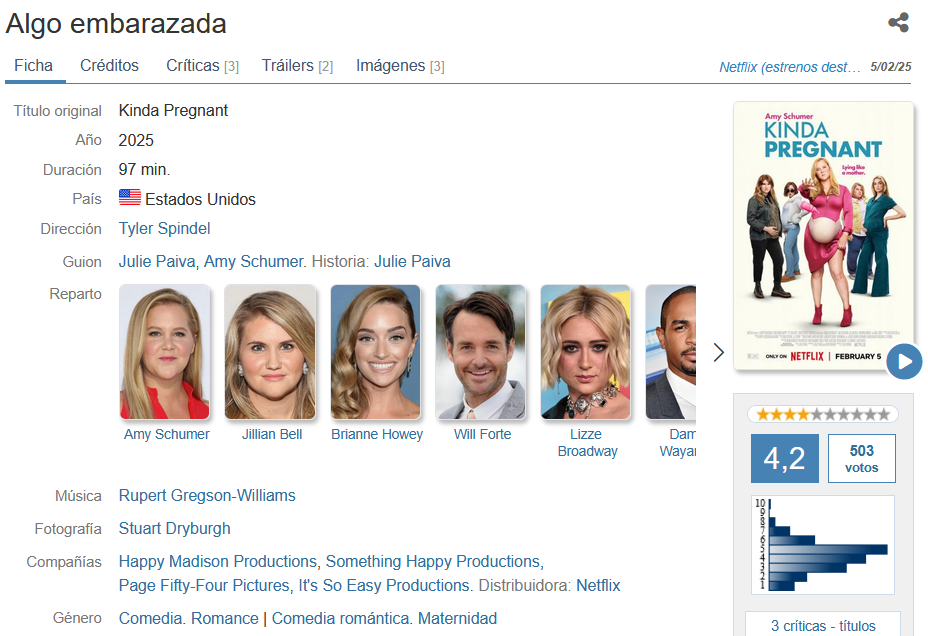
Task: Open Will Forte's photo thumbnail
Action: (x=481, y=352)
